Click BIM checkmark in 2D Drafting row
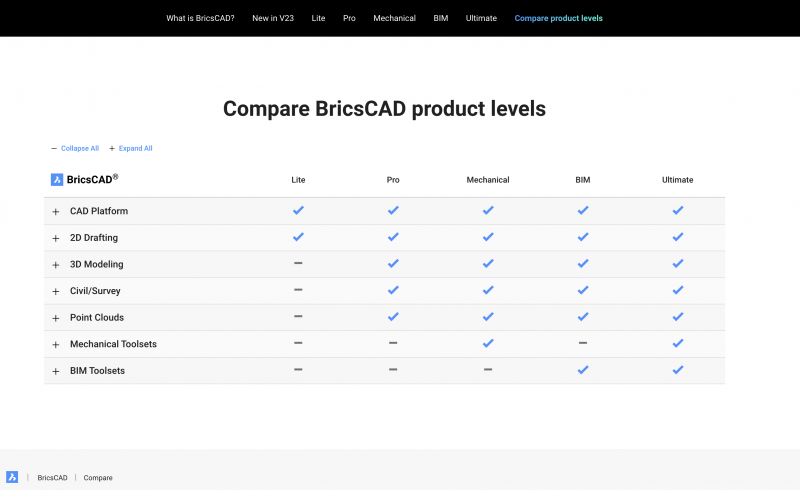 pos(583,237)
